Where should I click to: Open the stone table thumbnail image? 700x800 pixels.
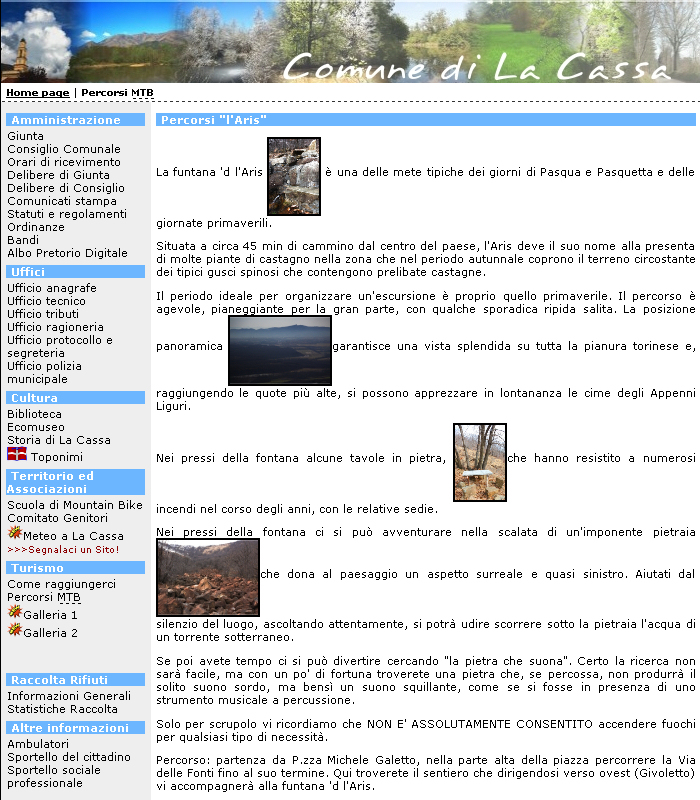(x=479, y=461)
